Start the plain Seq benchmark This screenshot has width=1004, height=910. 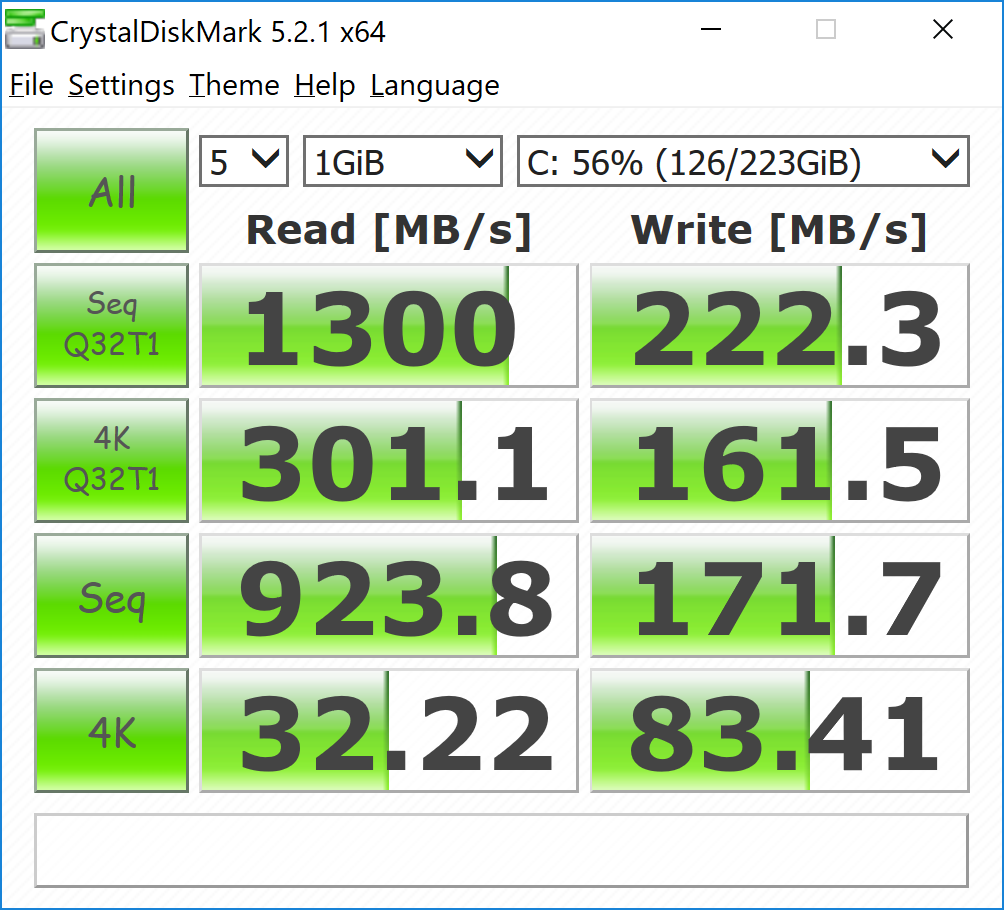111,596
